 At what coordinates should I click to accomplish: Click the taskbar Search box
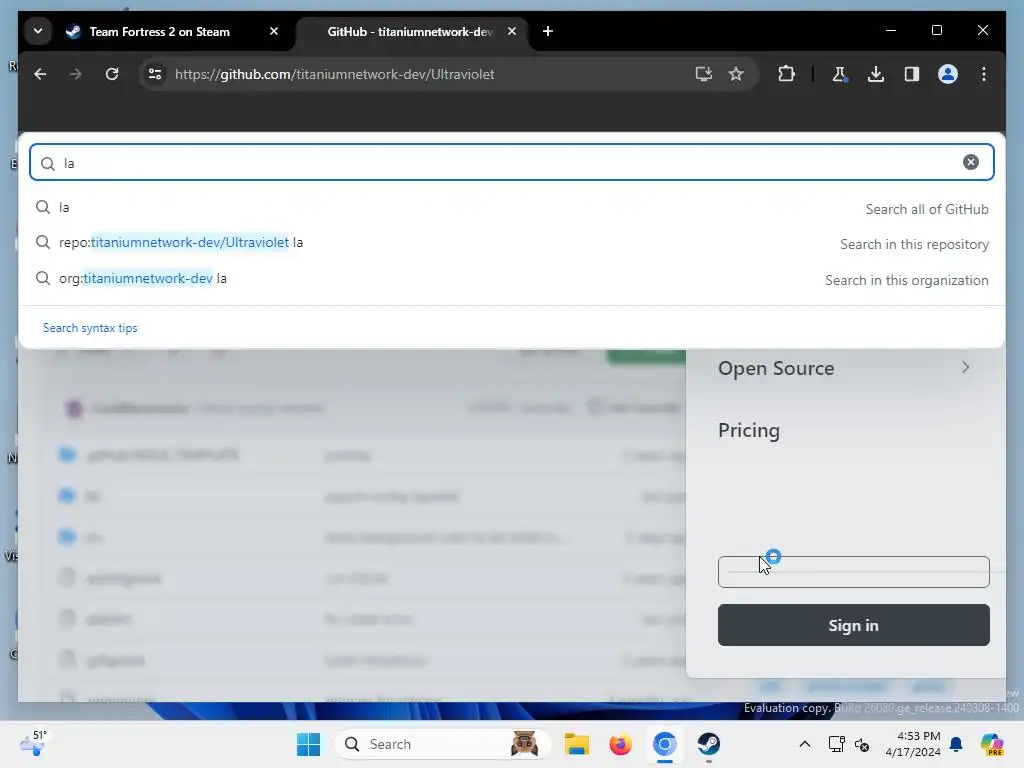pyautogui.click(x=443, y=744)
